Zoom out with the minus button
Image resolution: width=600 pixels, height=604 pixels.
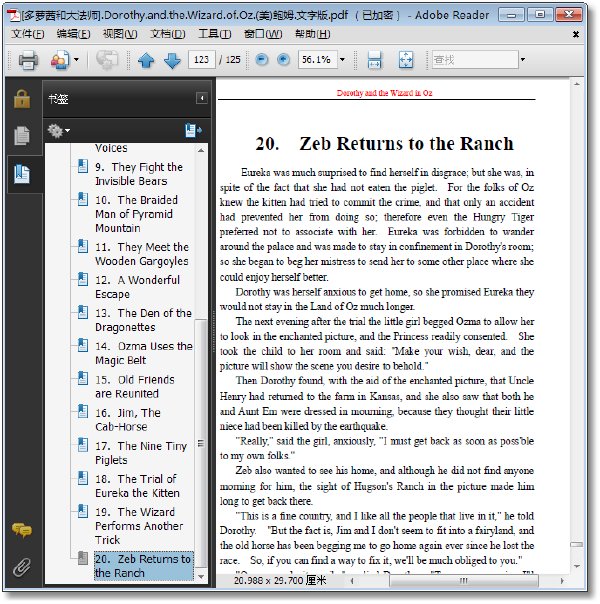coord(261,60)
